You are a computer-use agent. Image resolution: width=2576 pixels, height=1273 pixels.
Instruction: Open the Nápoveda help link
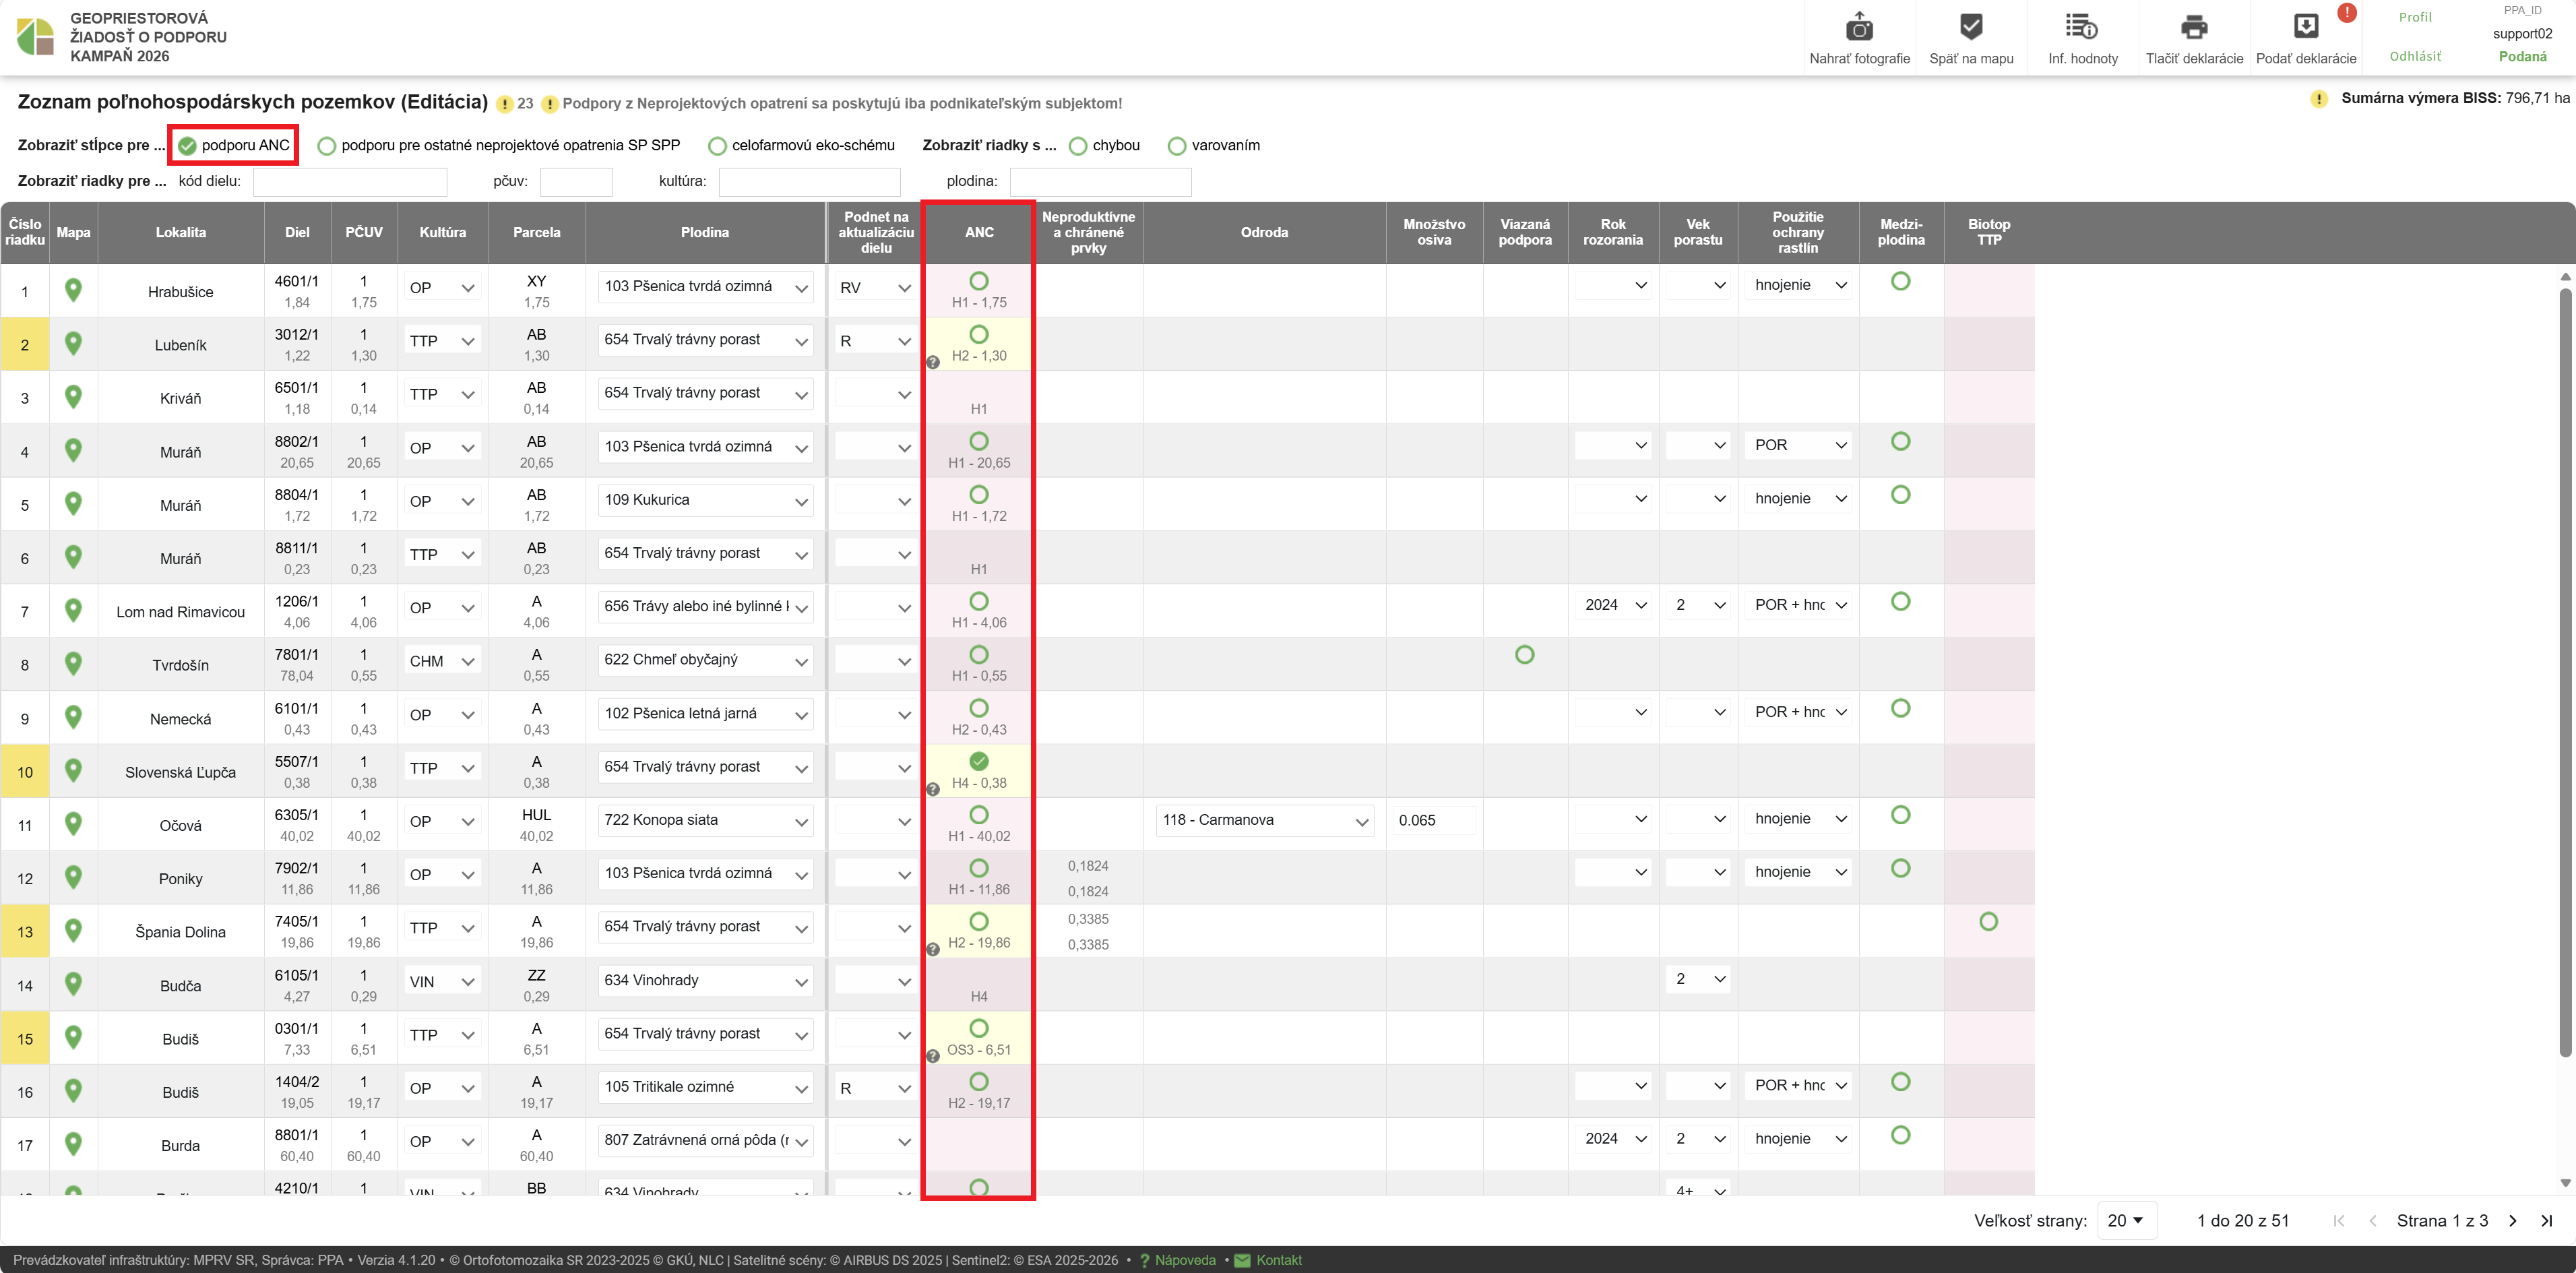pyautogui.click(x=1185, y=1260)
